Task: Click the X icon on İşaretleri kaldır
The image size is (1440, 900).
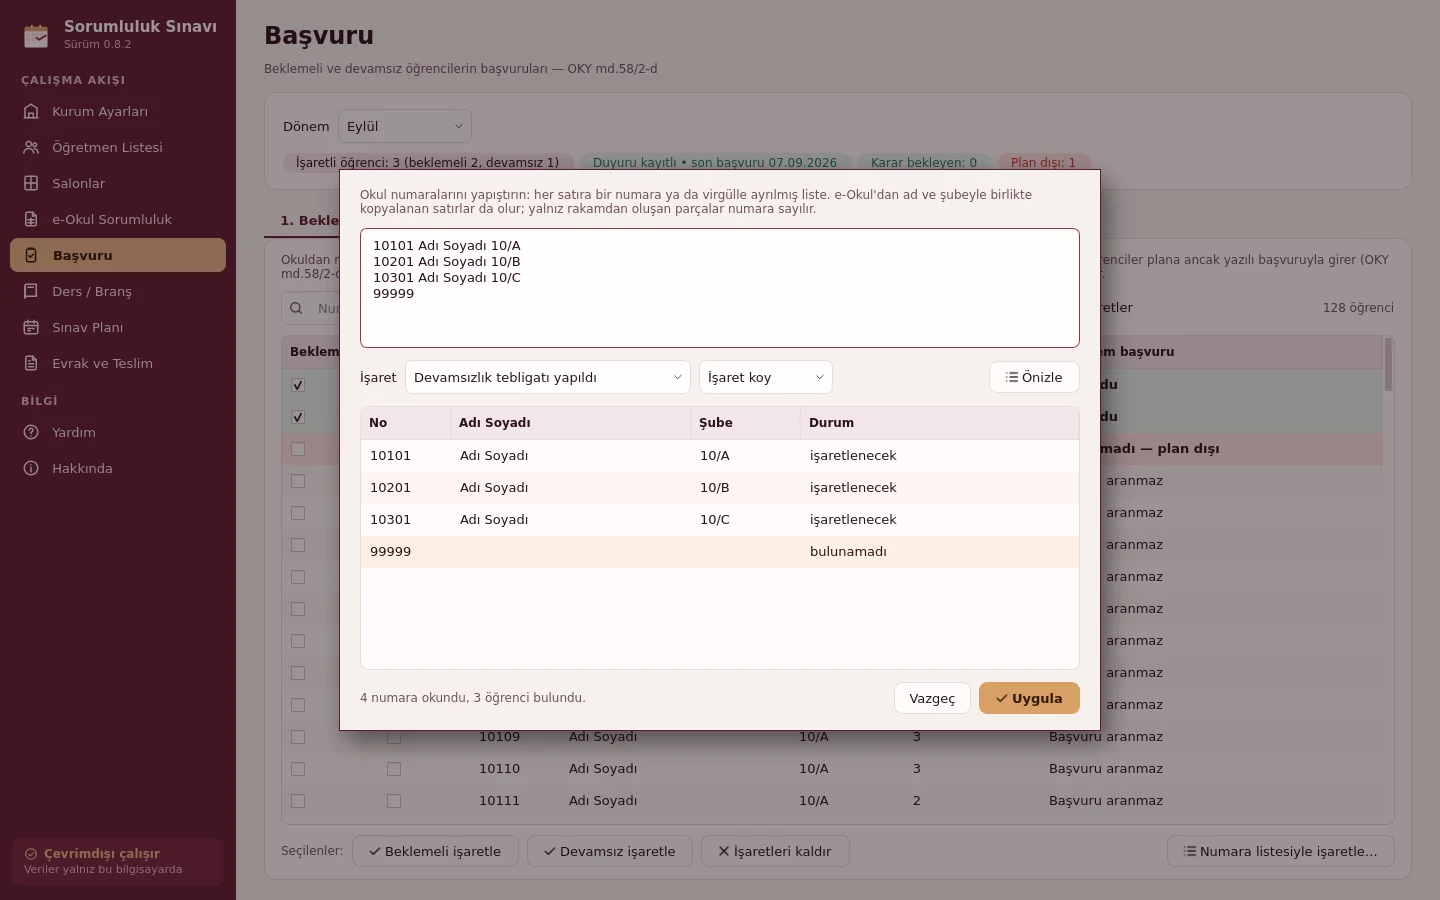Action: point(724,851)
